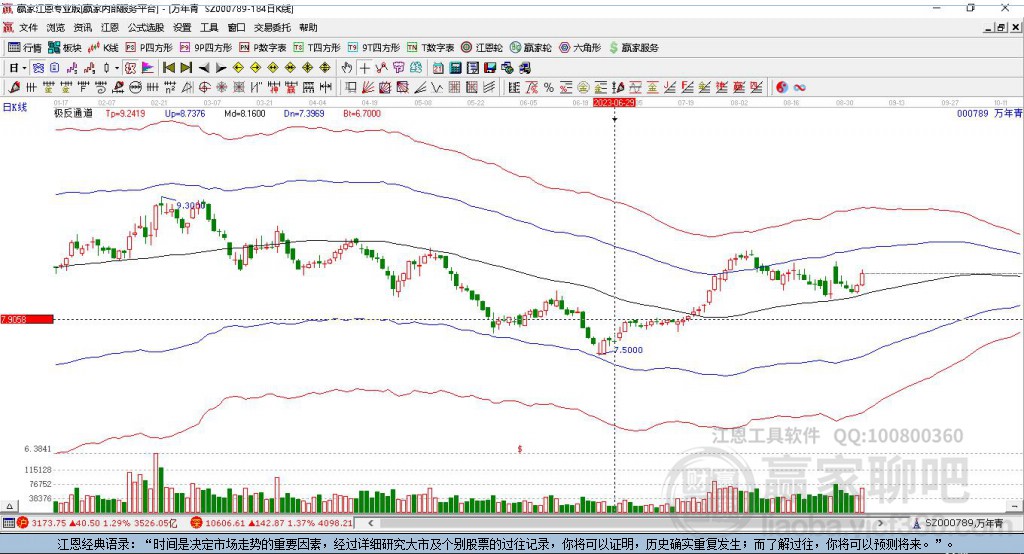Click the yin-yang icon
Screen dimensions: 1024x554
782,88
